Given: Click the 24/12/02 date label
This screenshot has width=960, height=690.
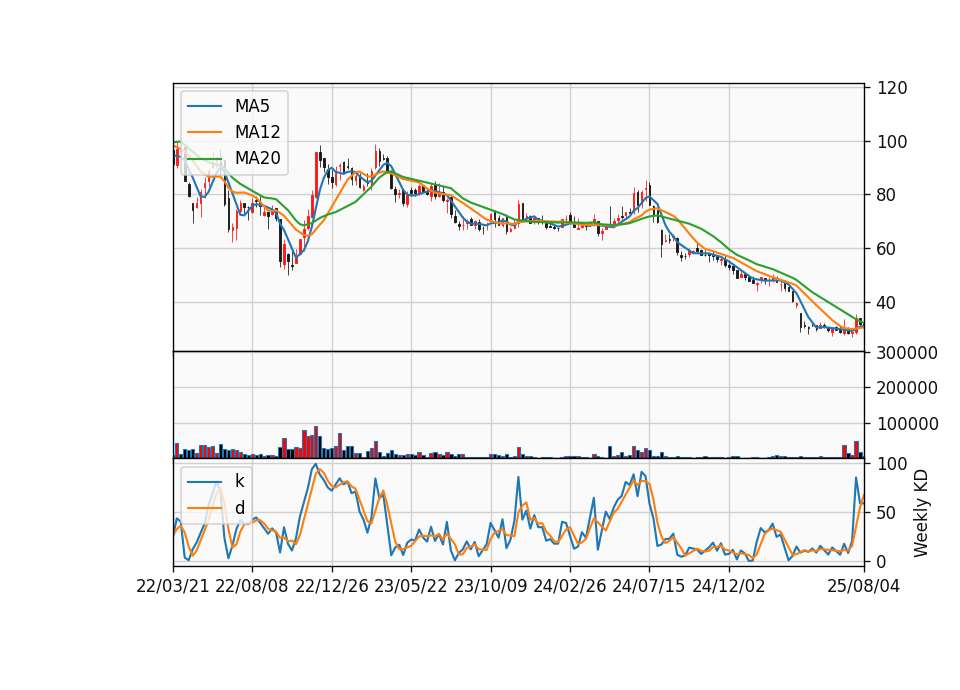Looking at the screenshot, I should [729, 586].
